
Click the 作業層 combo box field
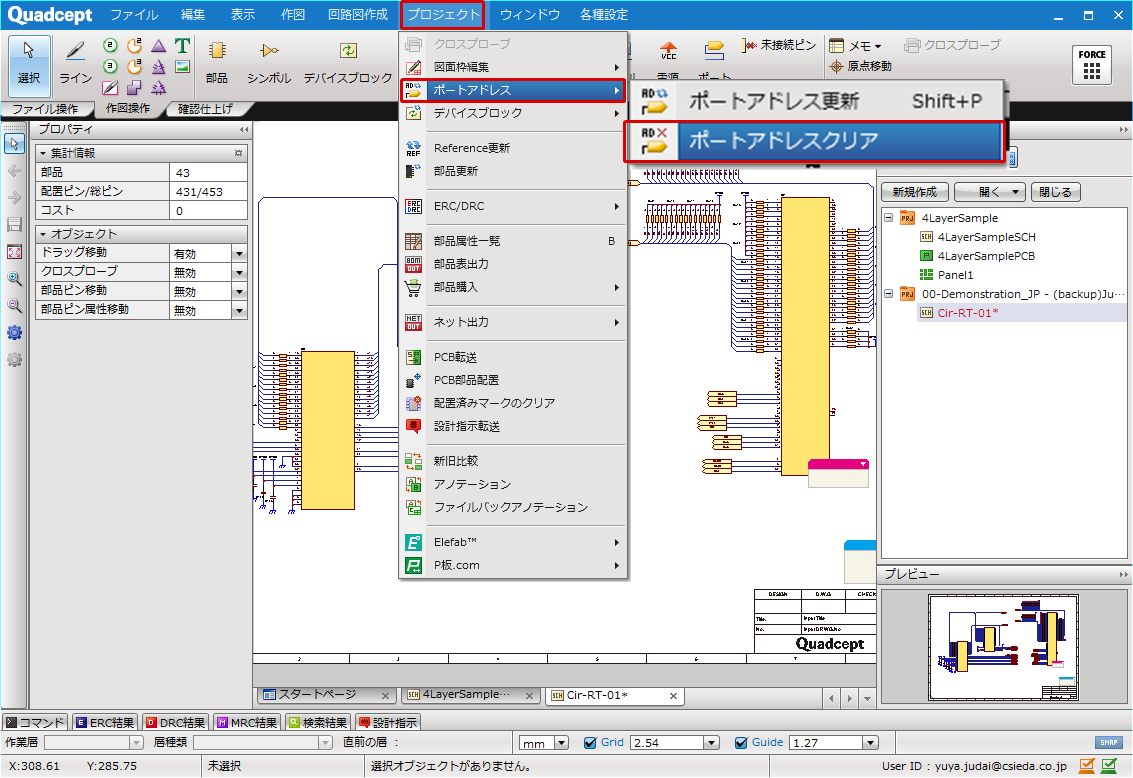pyautogui.click(x=95, y=743)
